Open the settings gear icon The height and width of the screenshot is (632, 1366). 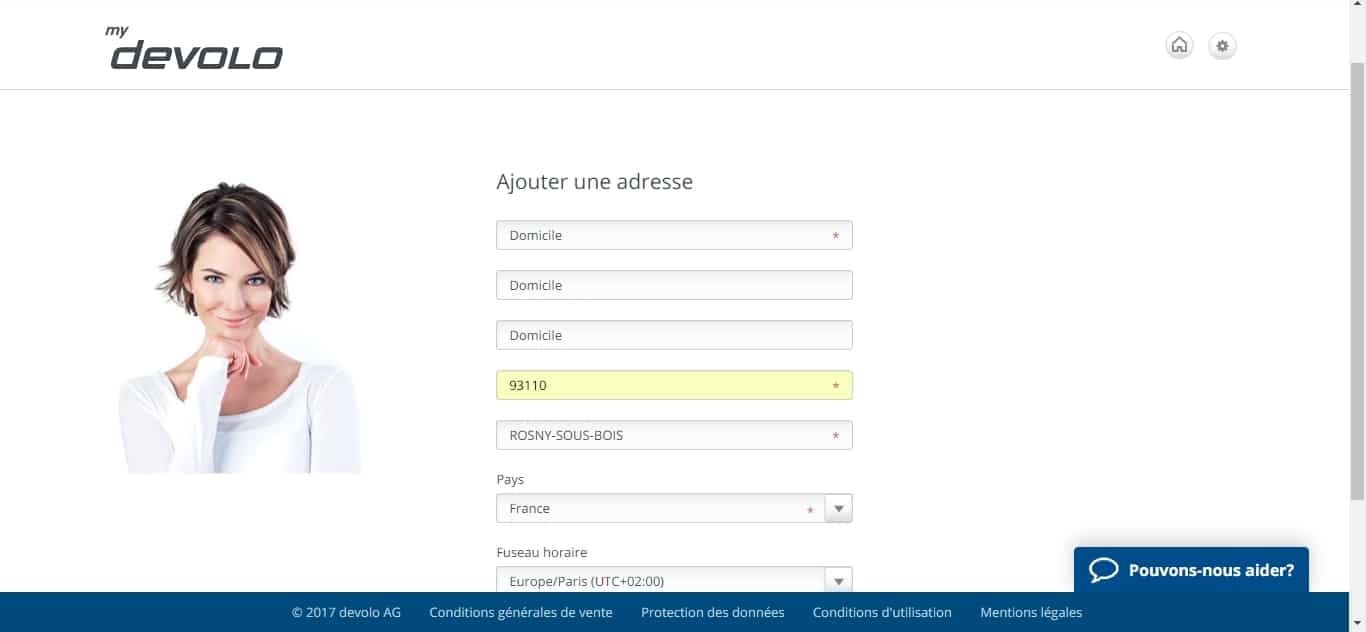click(1222, 45)
